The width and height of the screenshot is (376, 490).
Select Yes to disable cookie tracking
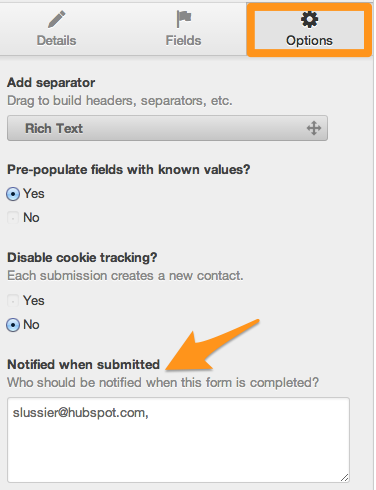(x=13, y=301)
